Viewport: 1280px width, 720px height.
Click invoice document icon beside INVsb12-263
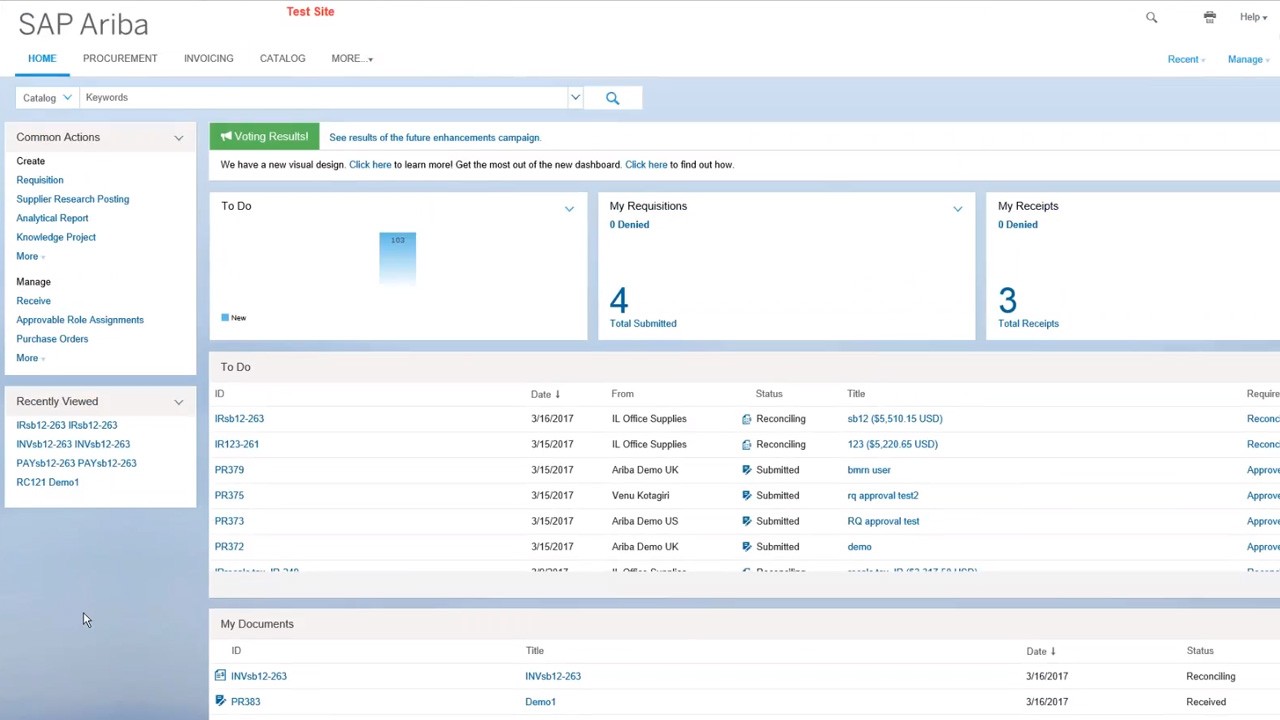click(220, 676)
